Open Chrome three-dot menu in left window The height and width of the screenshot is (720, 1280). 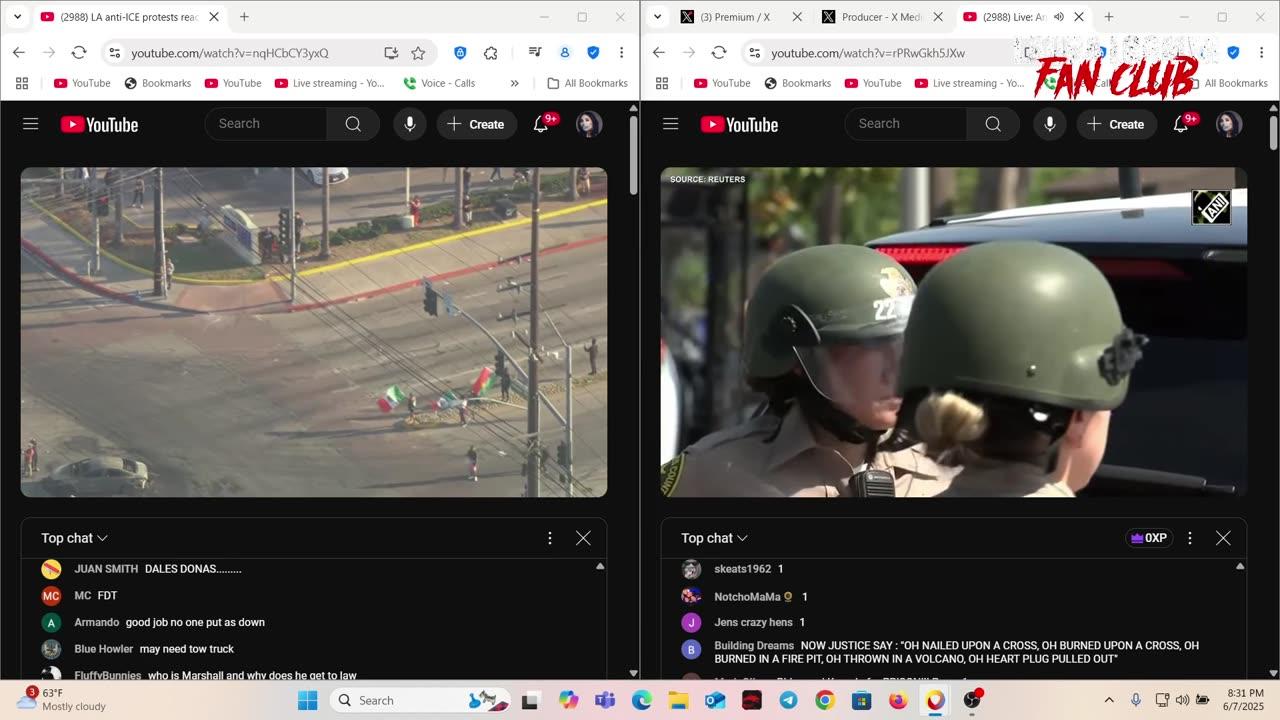click(x=621, y=53)
